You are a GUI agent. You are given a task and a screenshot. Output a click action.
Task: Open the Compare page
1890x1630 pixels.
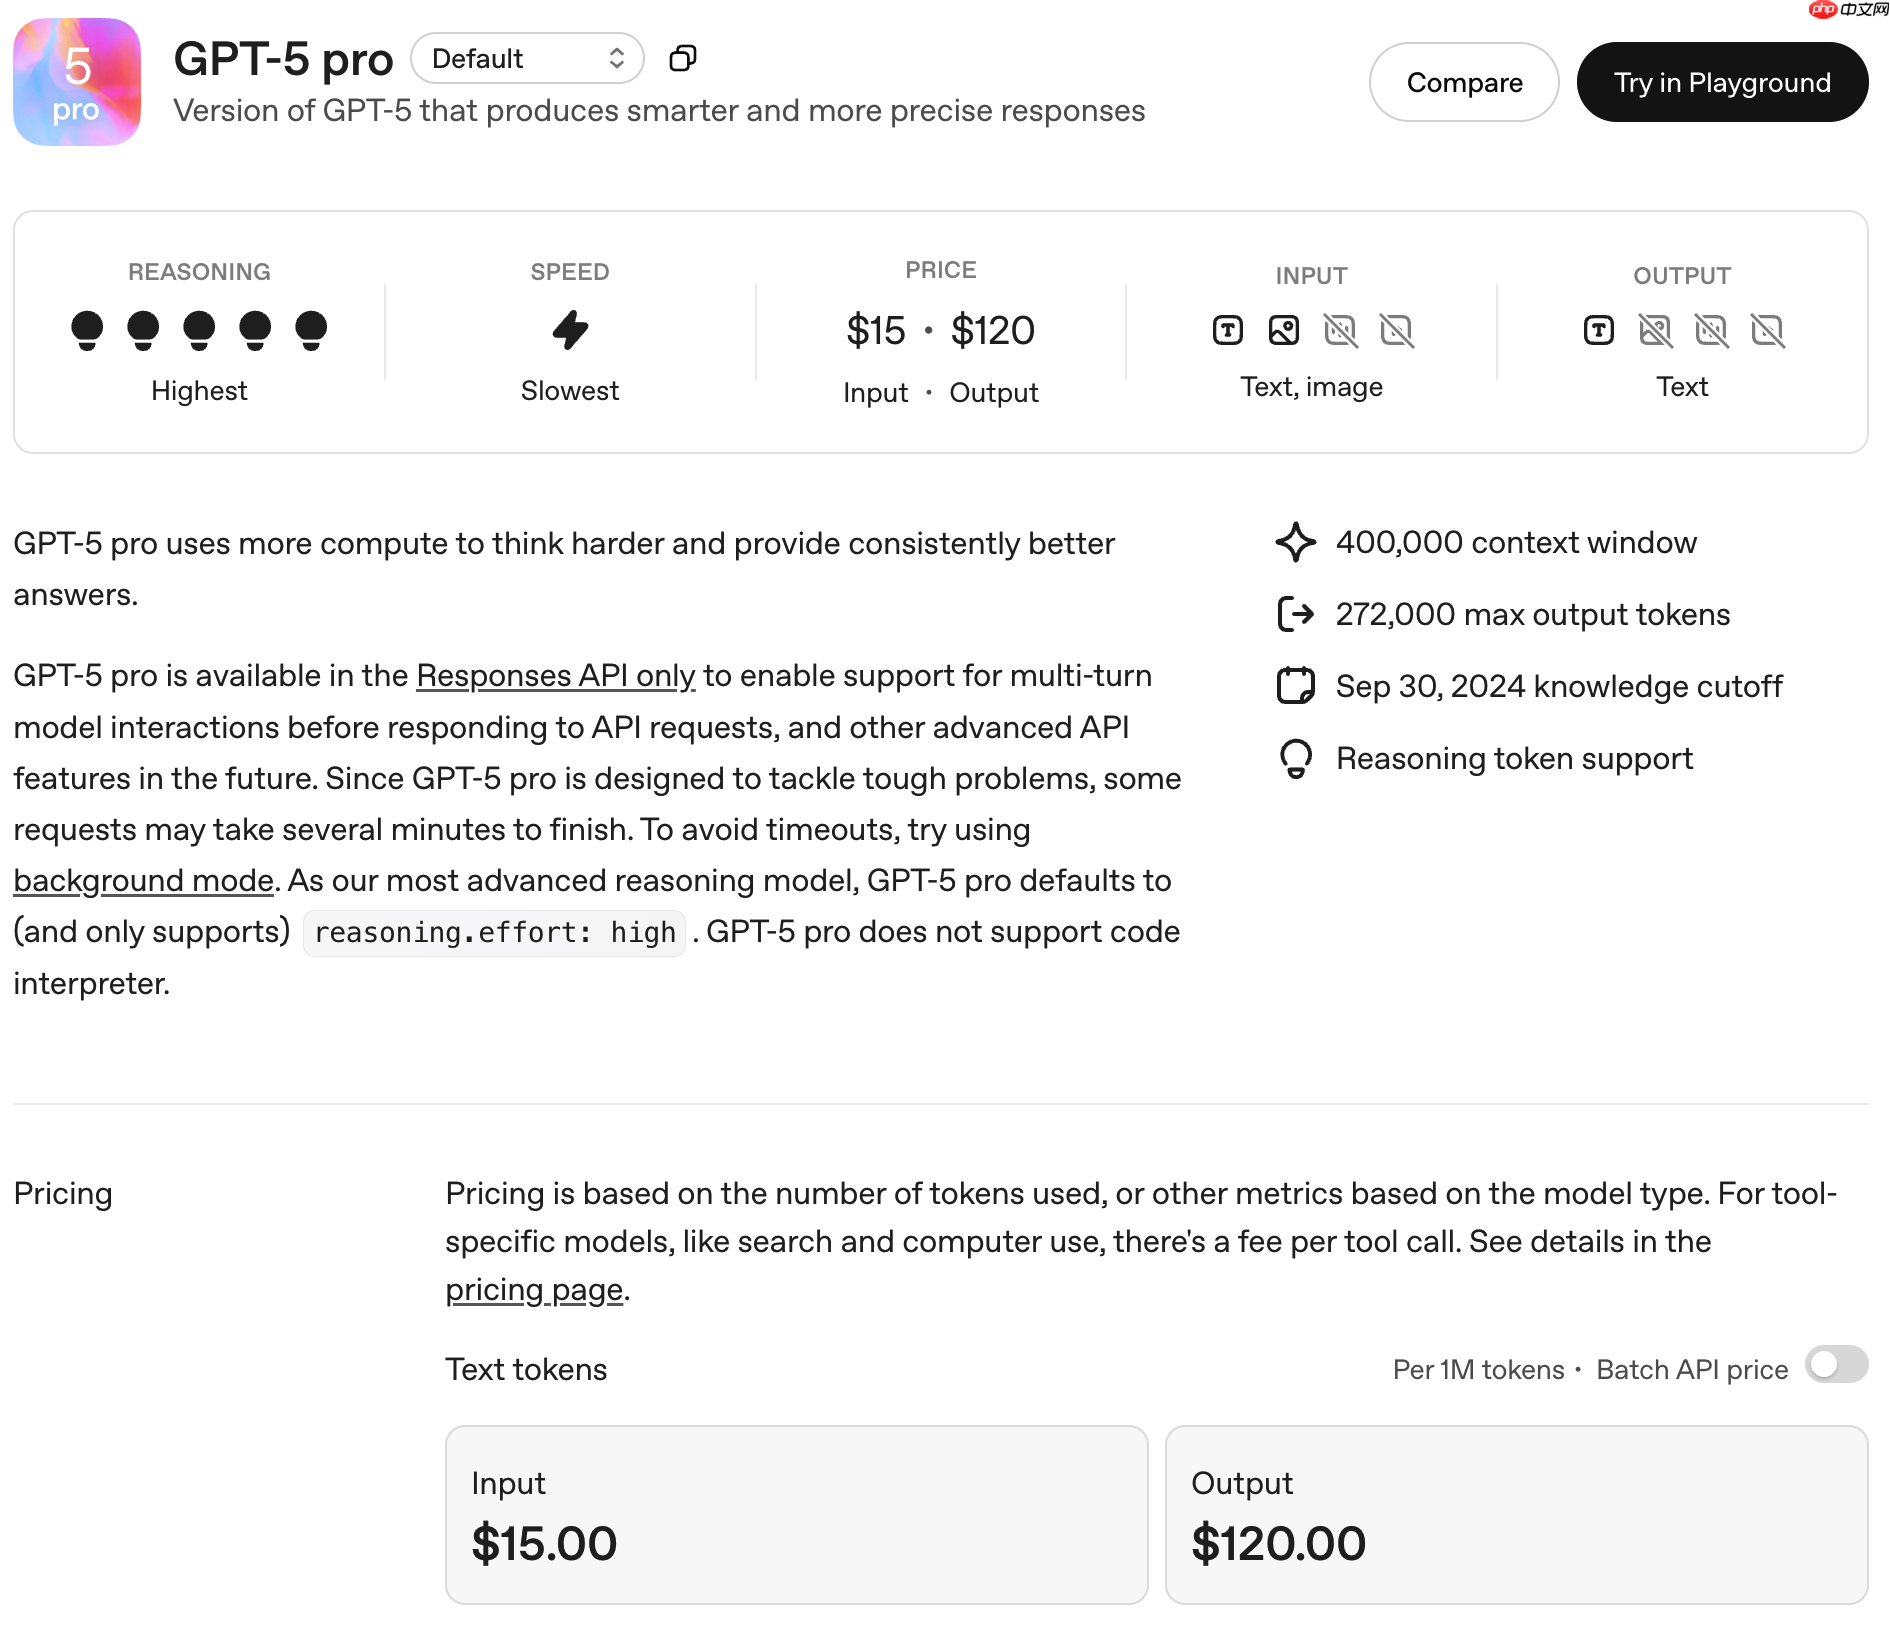point(1463,82)
